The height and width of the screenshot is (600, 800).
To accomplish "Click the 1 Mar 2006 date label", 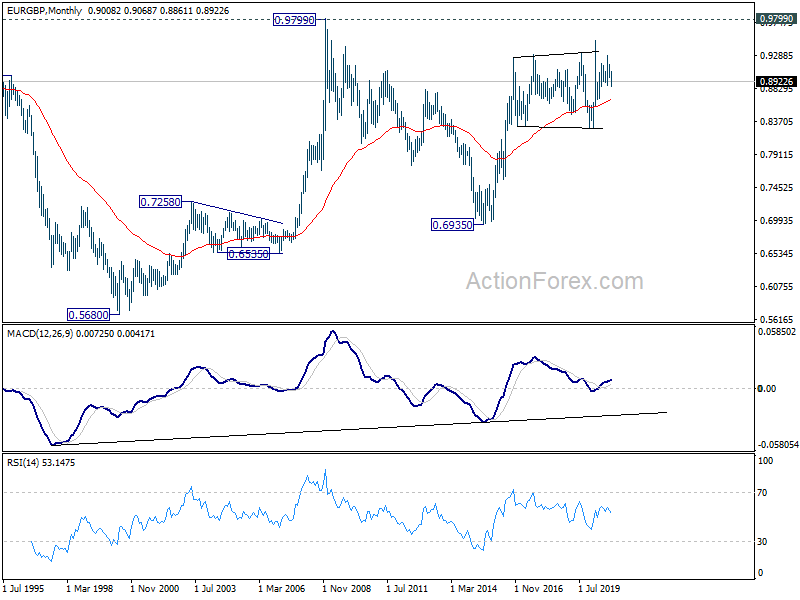I will tap(282, 588).
